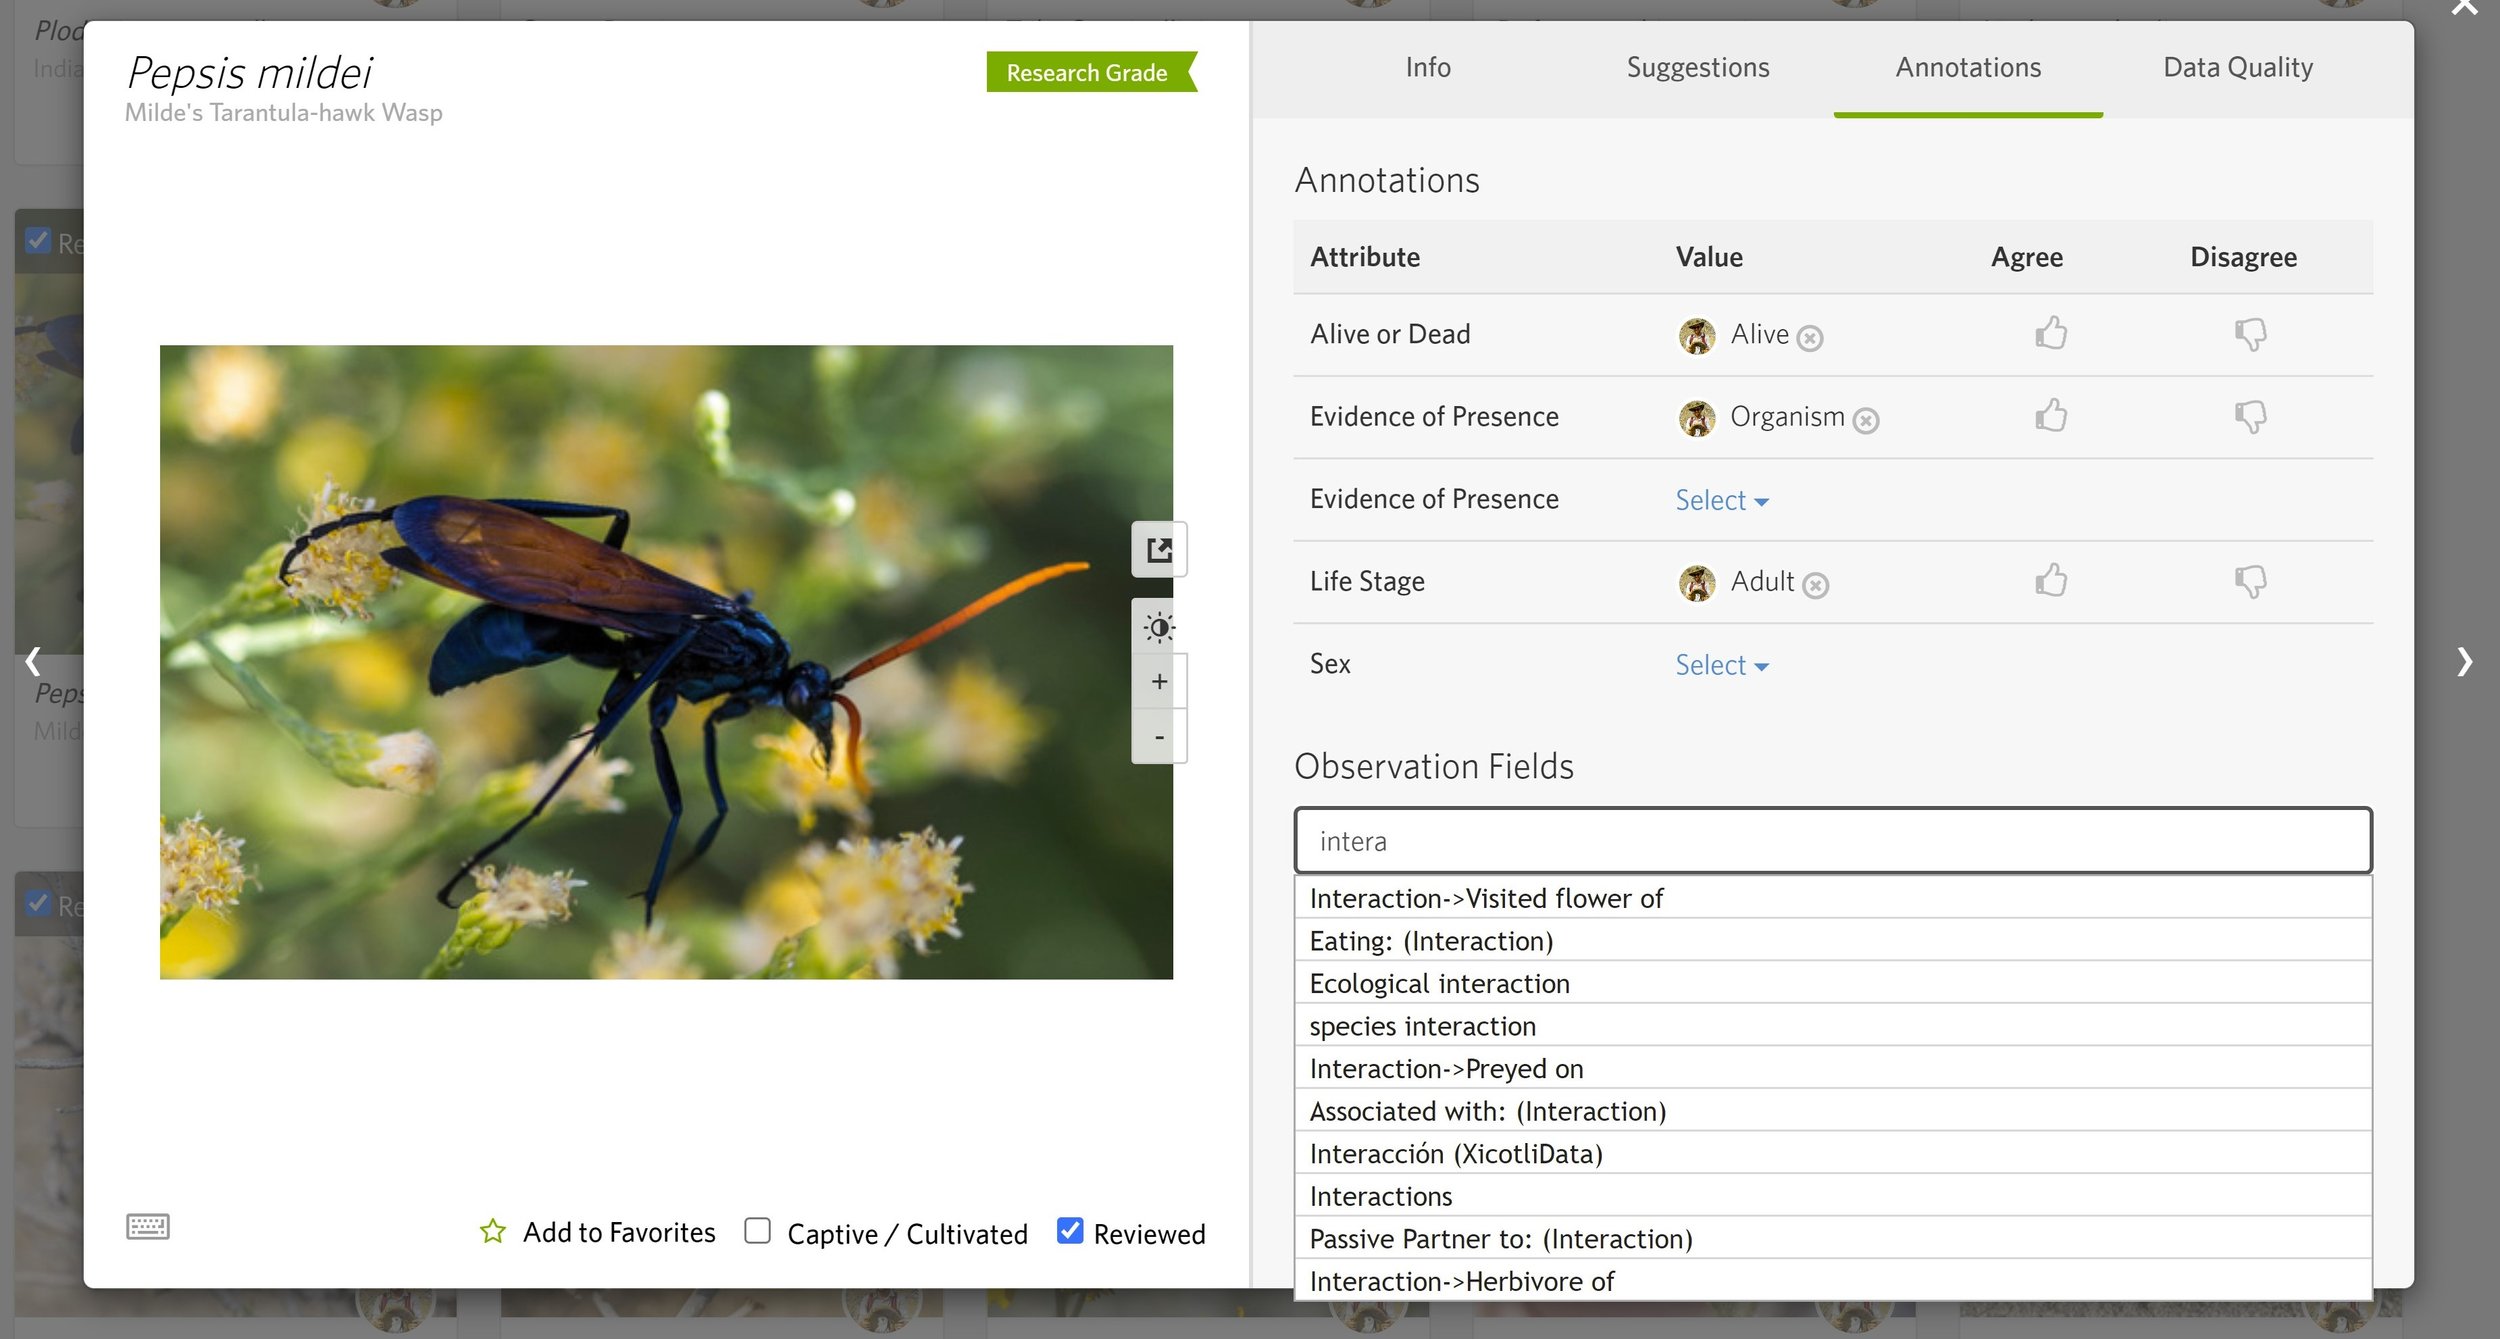Uncheck the Reviewed checkbox
2500x1339 pixels.
tap(1070, 1231)
